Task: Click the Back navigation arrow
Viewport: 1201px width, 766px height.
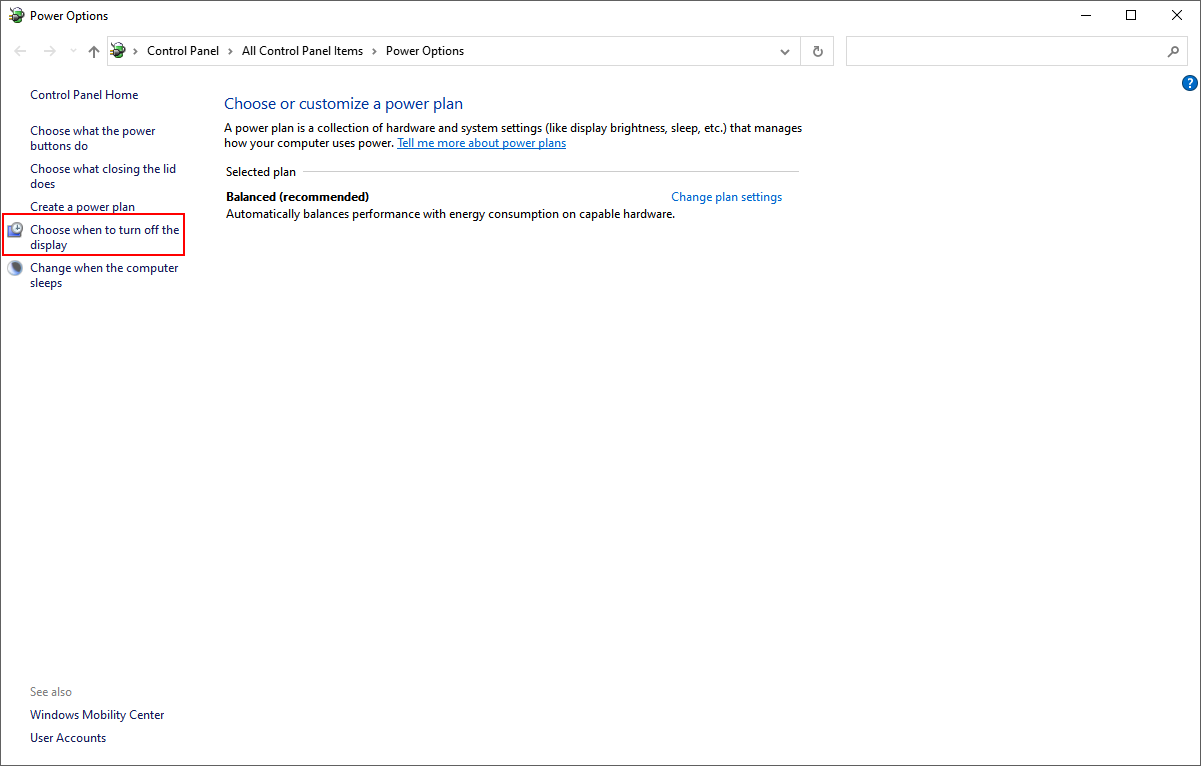Action: coord(20,51)
